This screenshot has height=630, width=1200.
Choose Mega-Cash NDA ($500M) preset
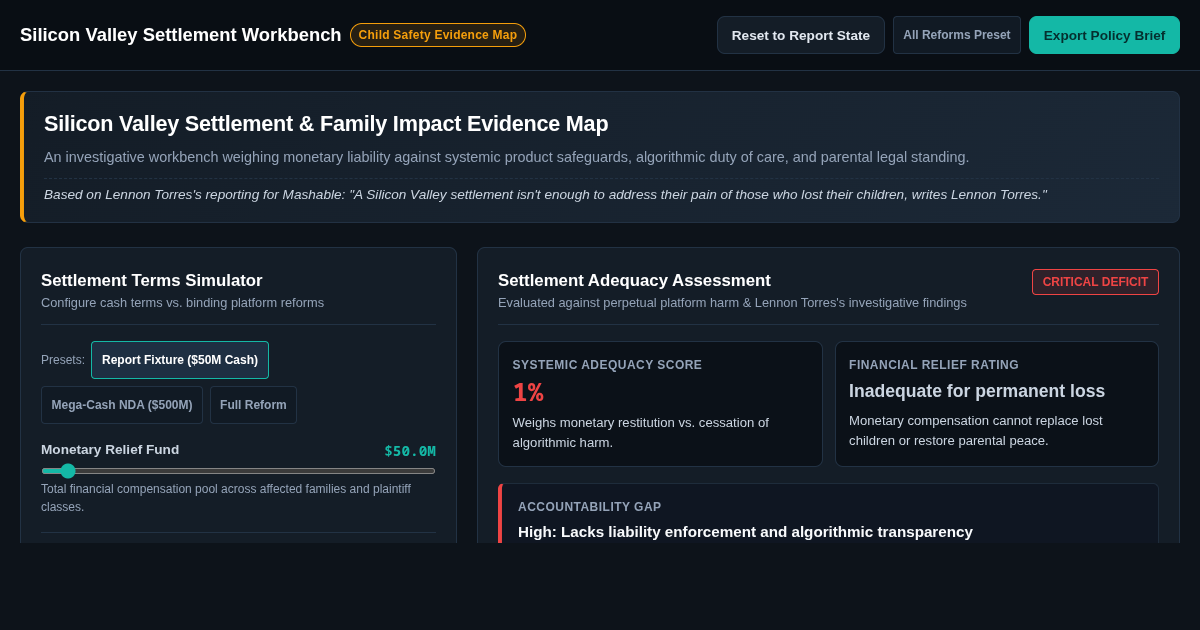click(122, 405)
